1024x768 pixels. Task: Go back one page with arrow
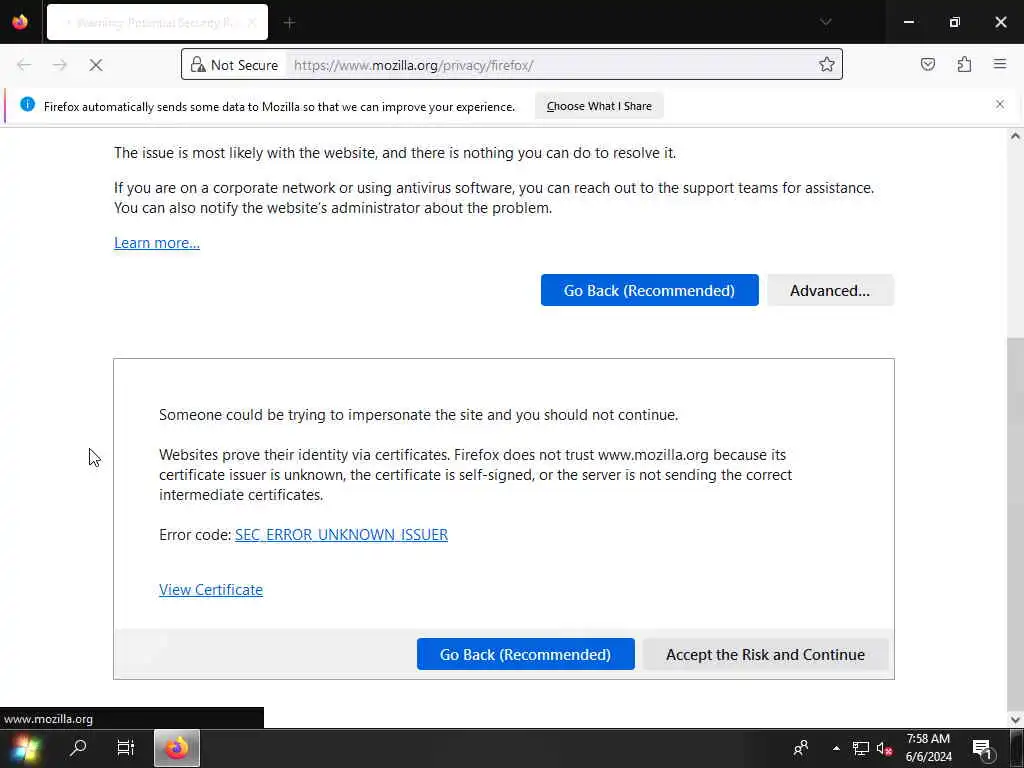pos(24,65)
